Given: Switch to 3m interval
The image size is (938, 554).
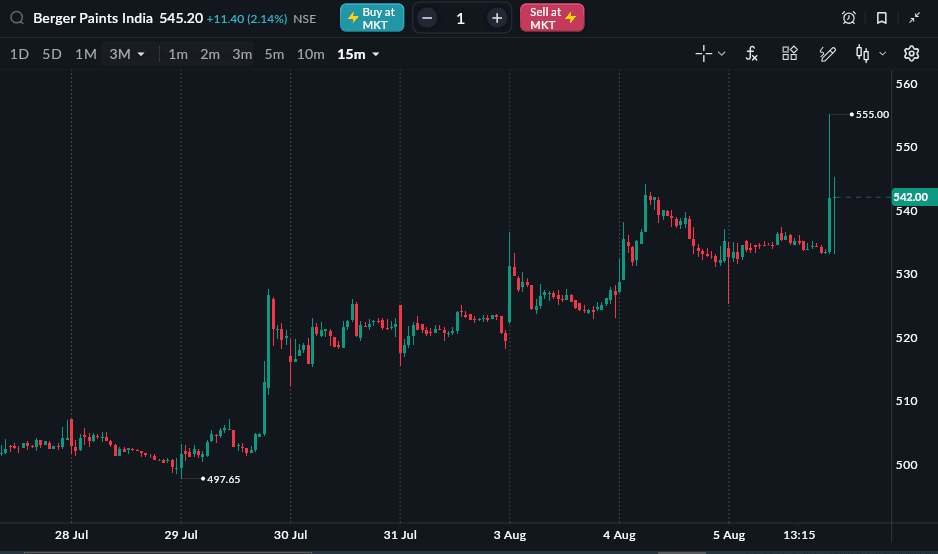Looking at the screenshot, I should (x=242, y=54).
